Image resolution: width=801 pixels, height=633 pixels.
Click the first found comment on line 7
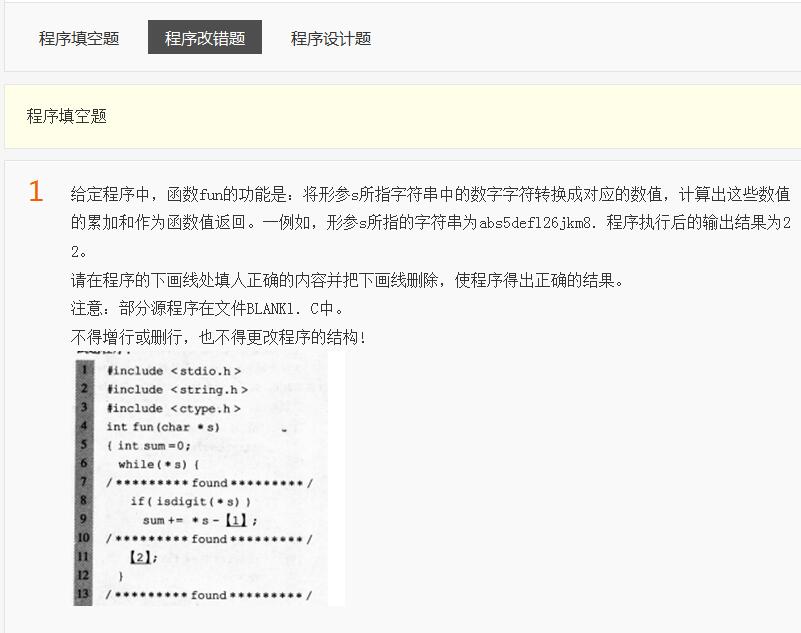click(x=209, y=483)
